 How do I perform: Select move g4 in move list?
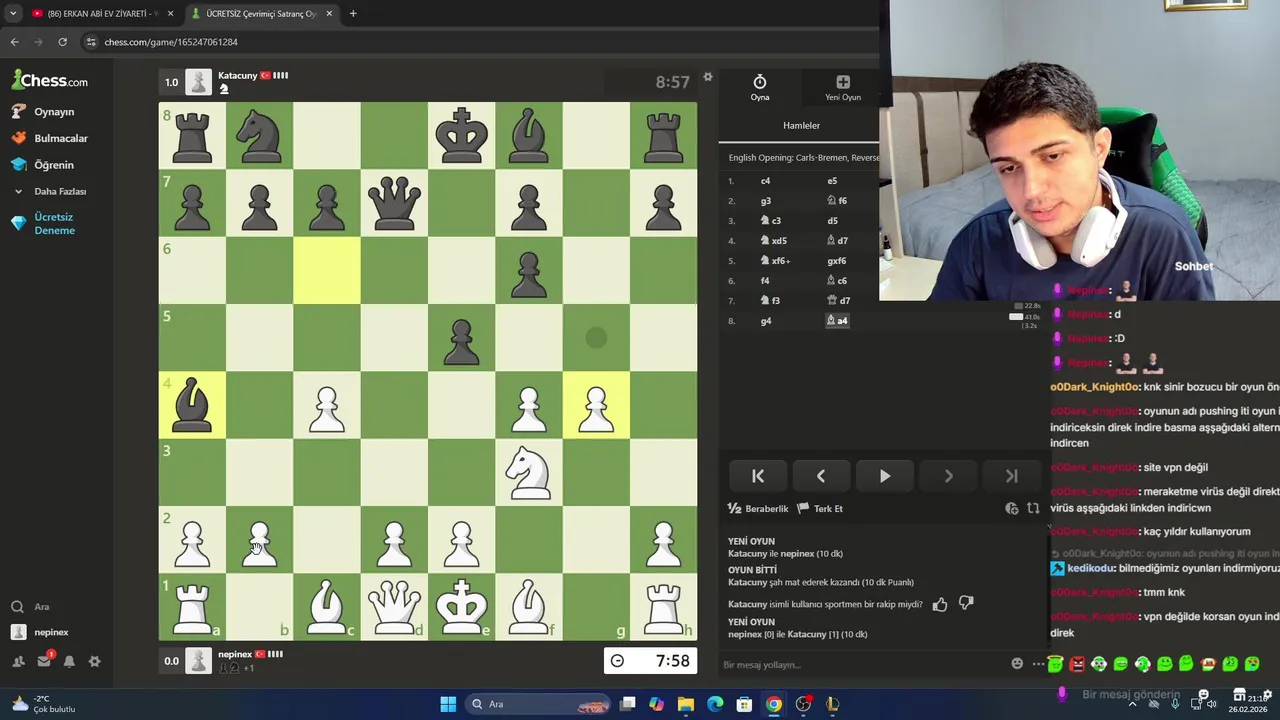click(x=766, y=321)
